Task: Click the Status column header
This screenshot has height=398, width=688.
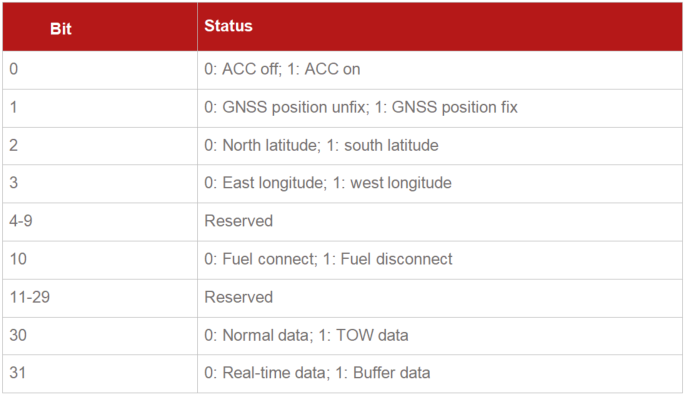Action: (440, 27)
